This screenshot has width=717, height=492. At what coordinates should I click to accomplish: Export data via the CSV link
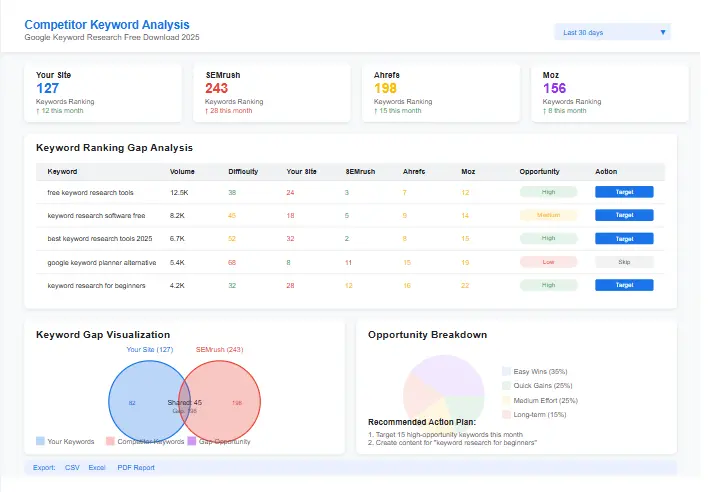point(72,467)
